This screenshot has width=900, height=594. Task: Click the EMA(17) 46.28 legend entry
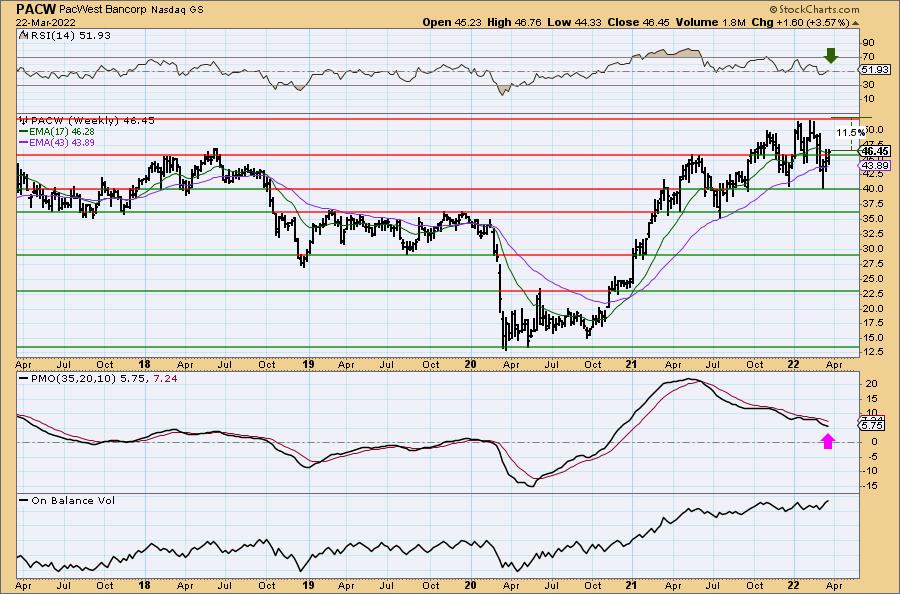tap(57, 132)
